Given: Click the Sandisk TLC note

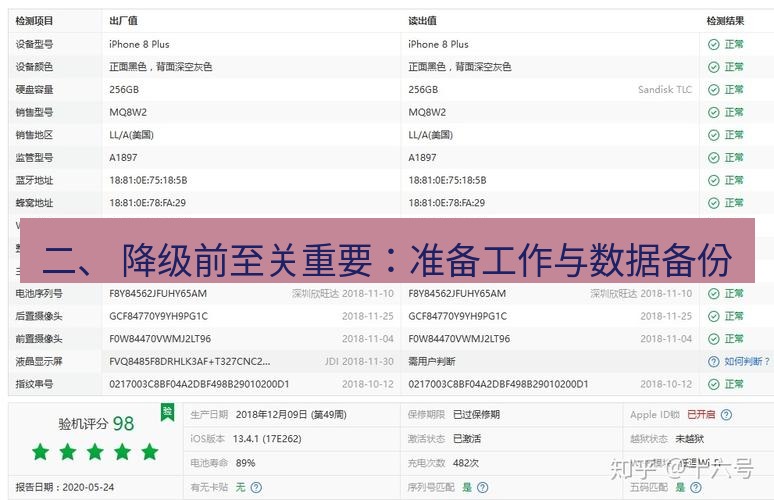Looking at the screenshot, I should click(x=665, y=90).
